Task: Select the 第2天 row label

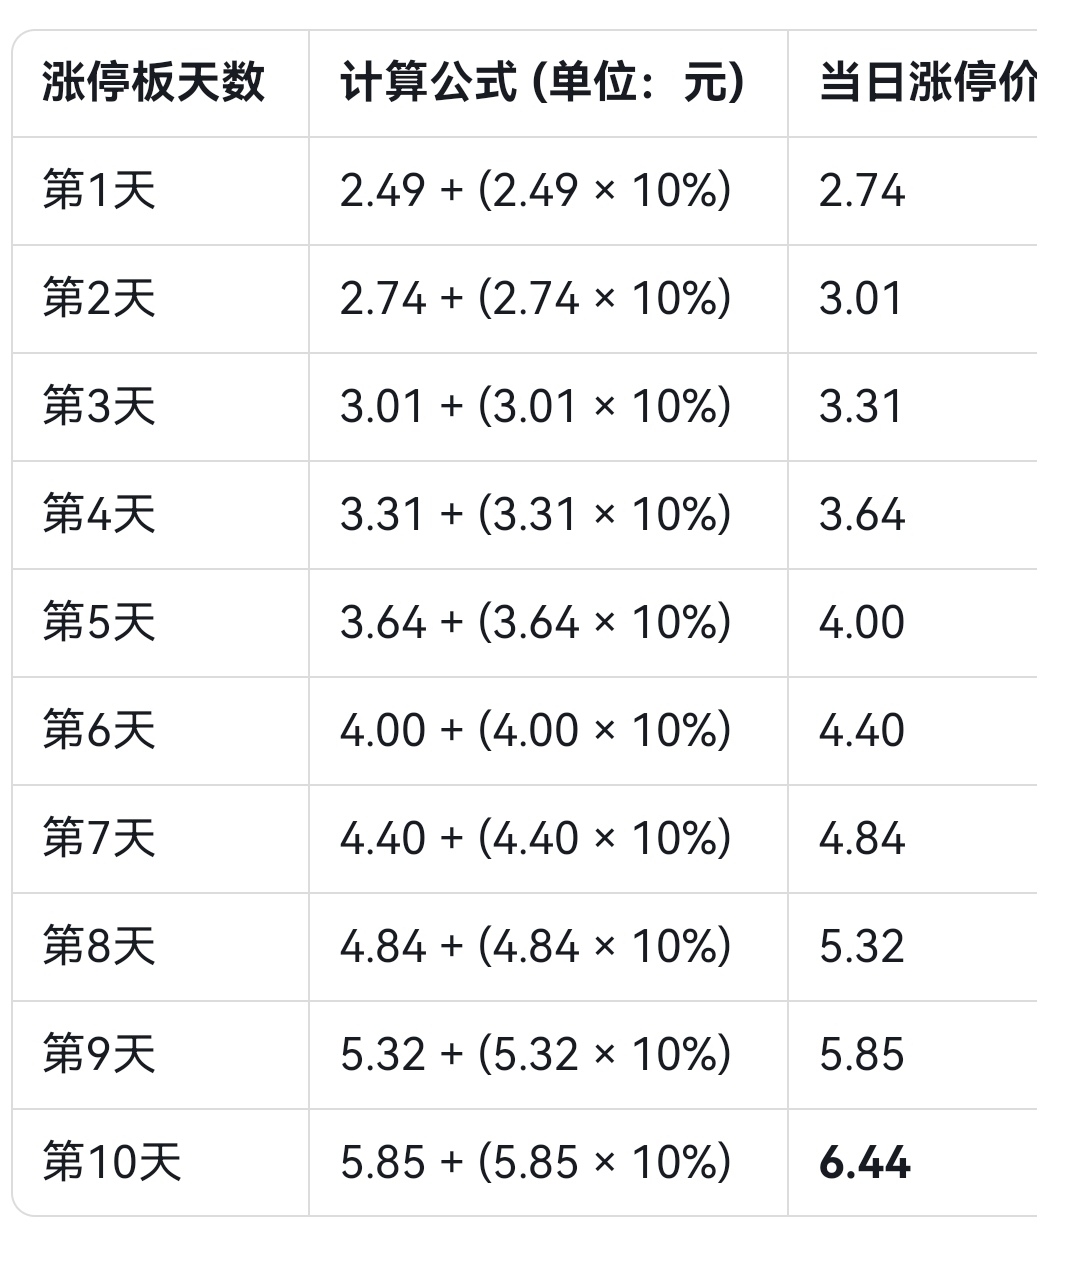Action: [x=99, y=299]
